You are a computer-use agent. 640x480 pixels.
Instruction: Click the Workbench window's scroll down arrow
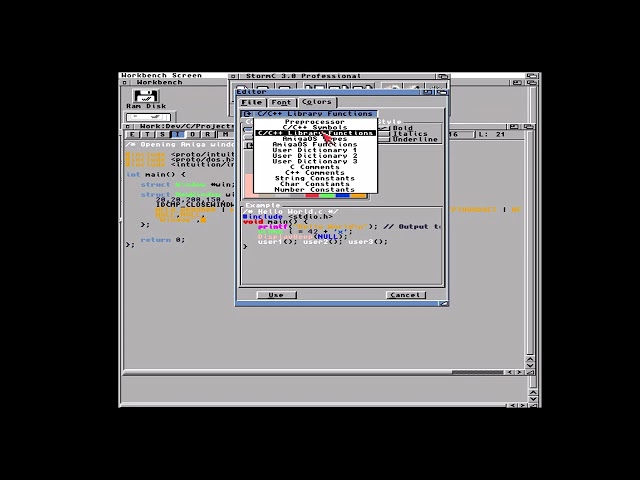pos(533,399)
